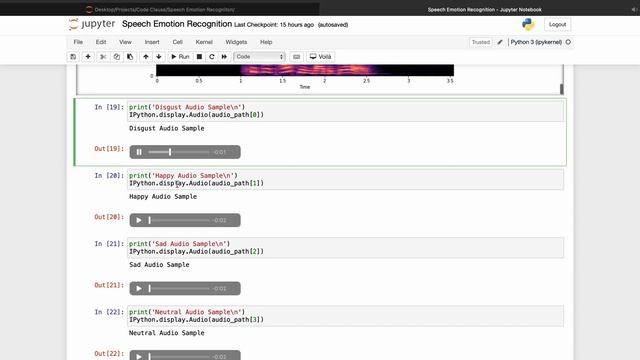Image resolution: width=640 pixels, height=360 pixels.
Task: Open the Cell menu
Action: [178, 42]
